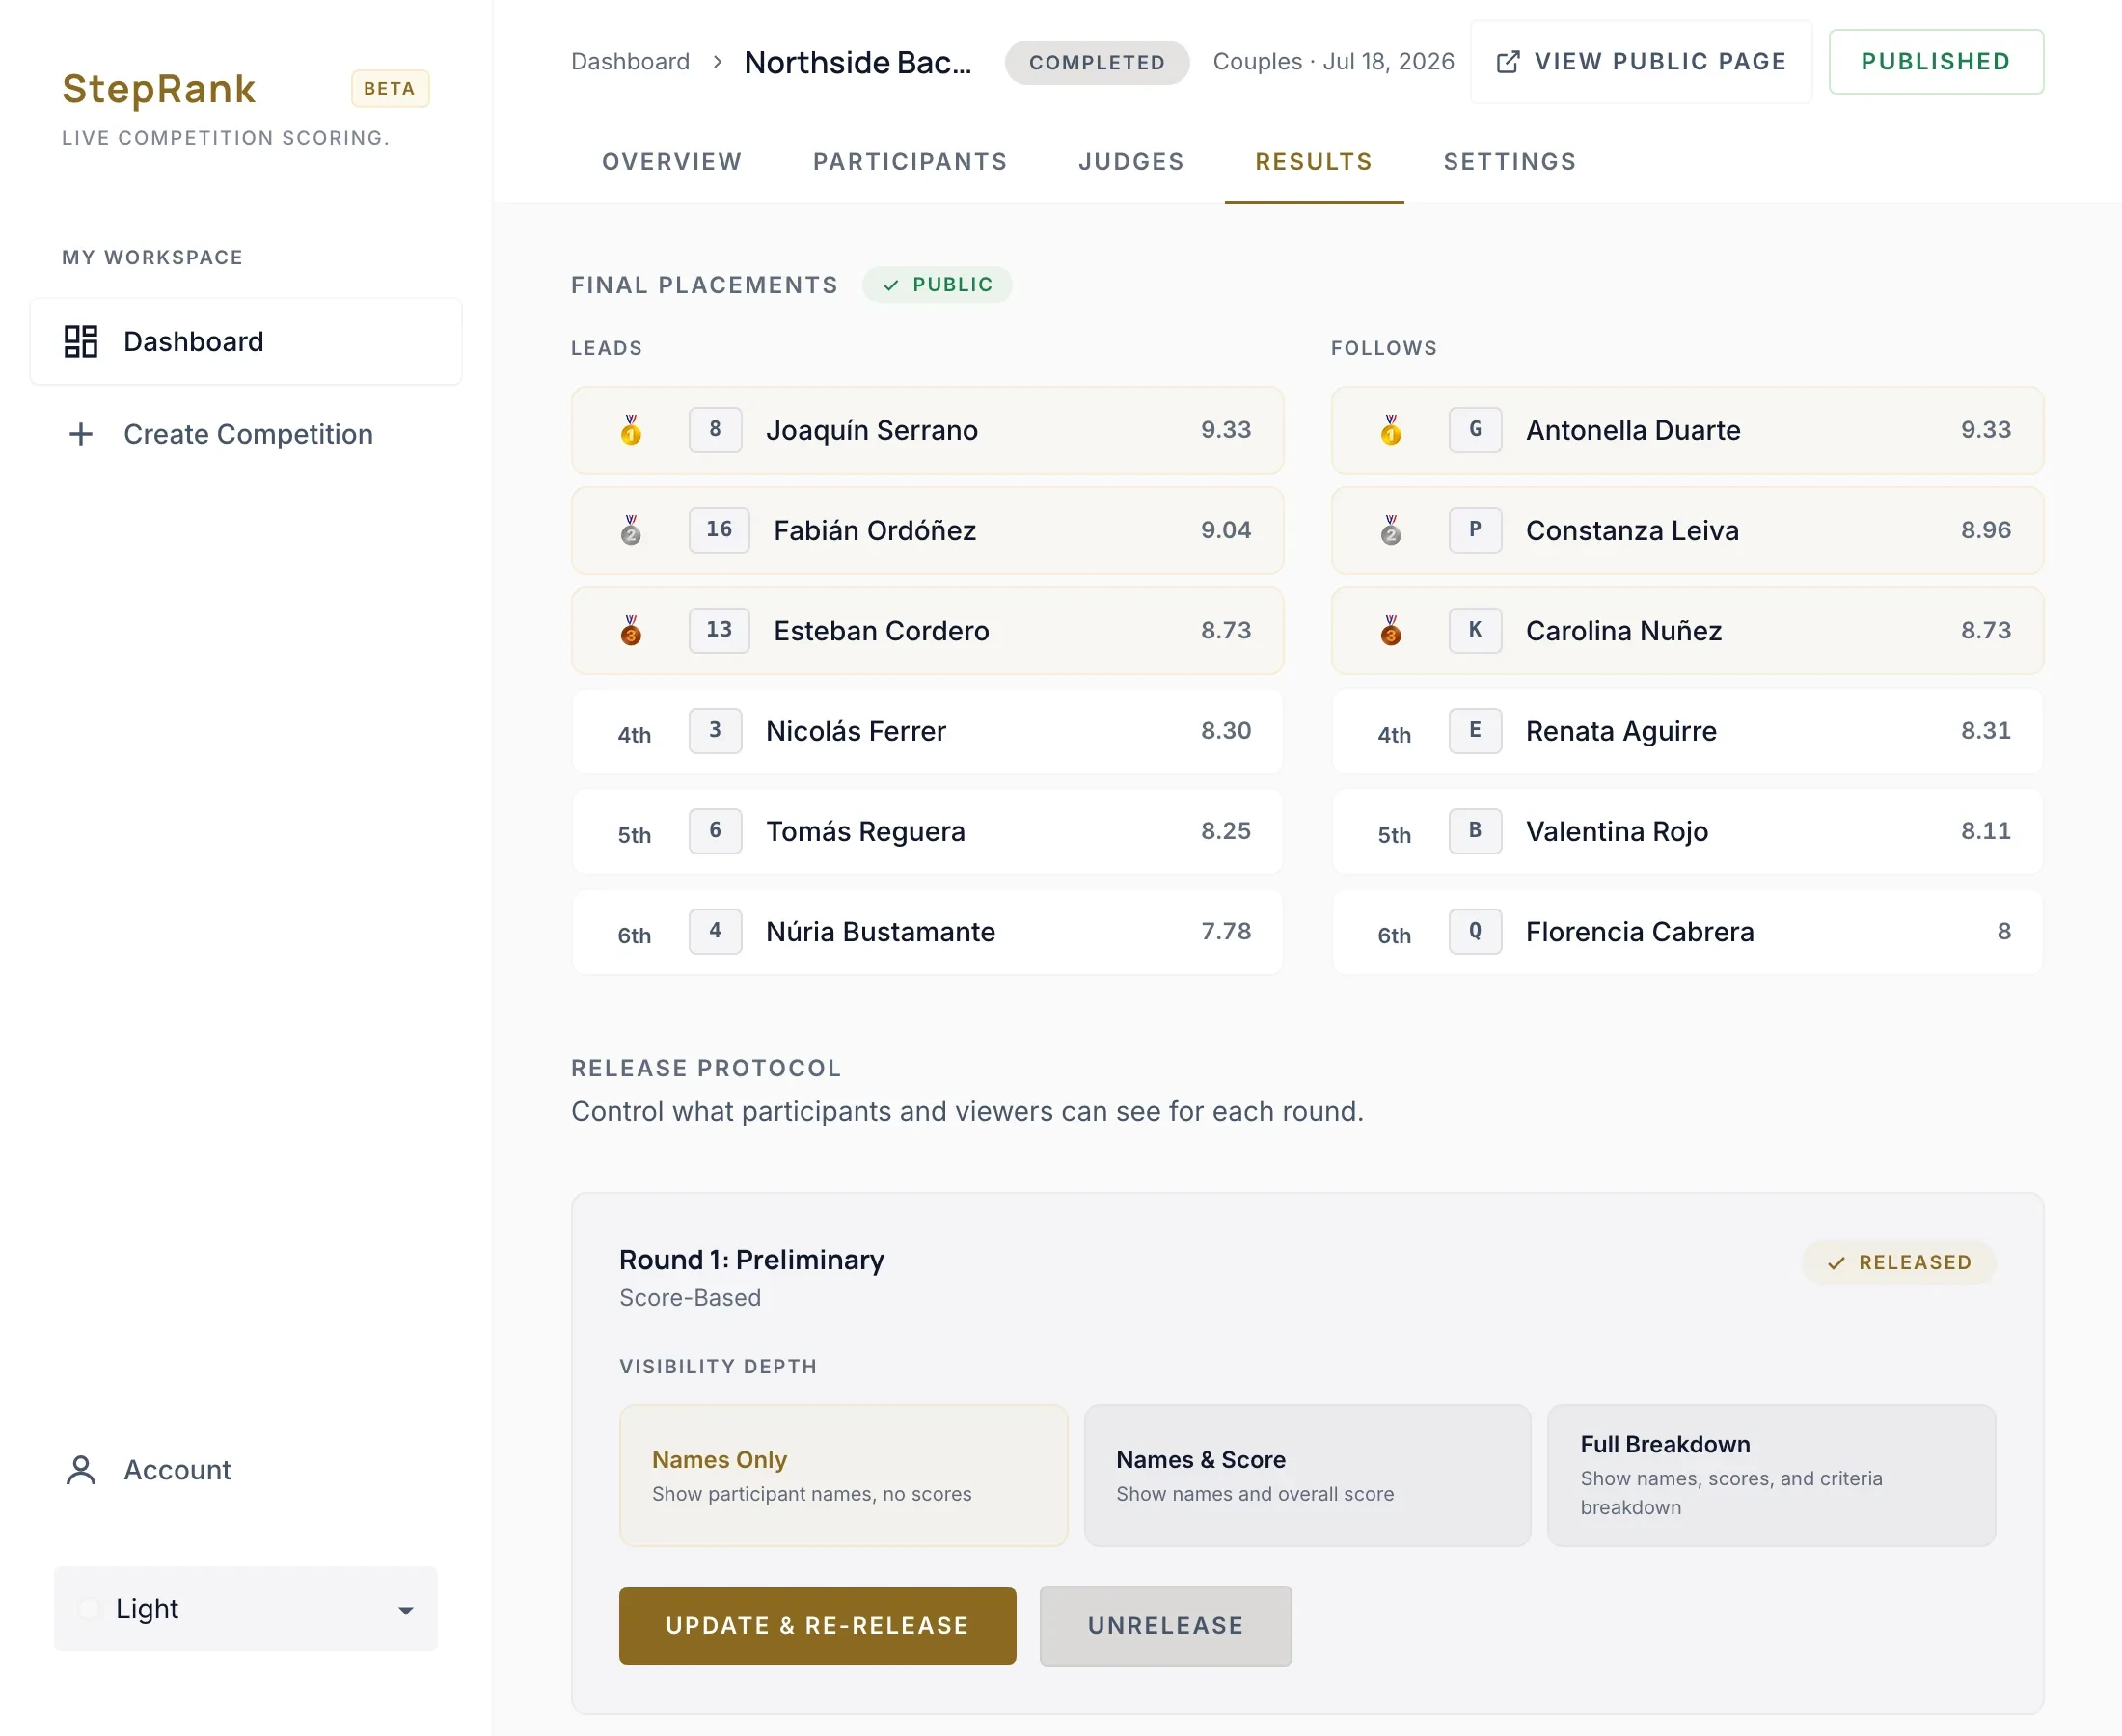Open the Light theme dropdown

coord(246,1609)
